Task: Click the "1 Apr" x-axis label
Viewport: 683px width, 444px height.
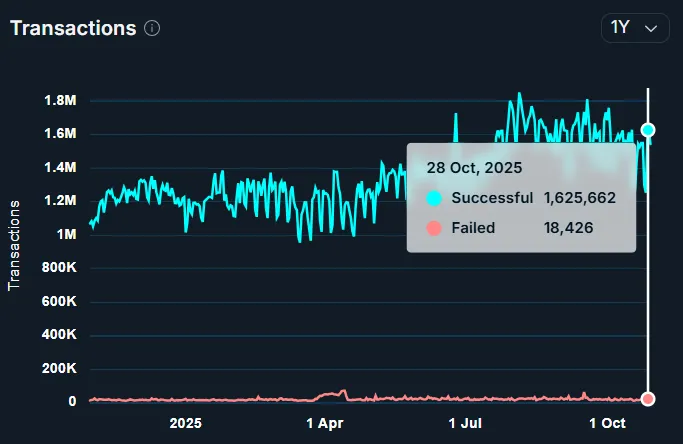Action: 327,423
